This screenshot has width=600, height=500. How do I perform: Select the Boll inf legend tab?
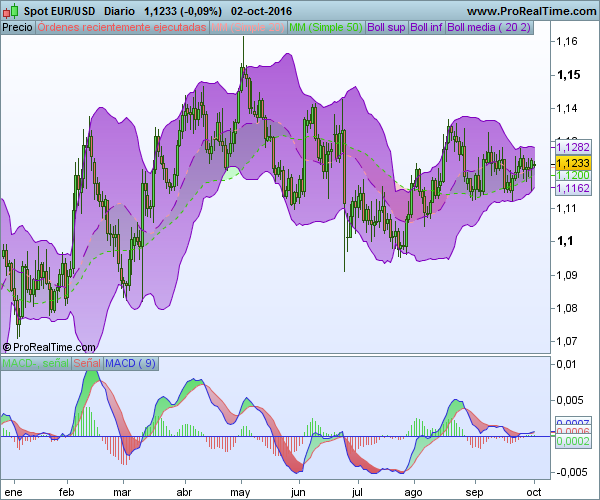[x=426, y=28]
